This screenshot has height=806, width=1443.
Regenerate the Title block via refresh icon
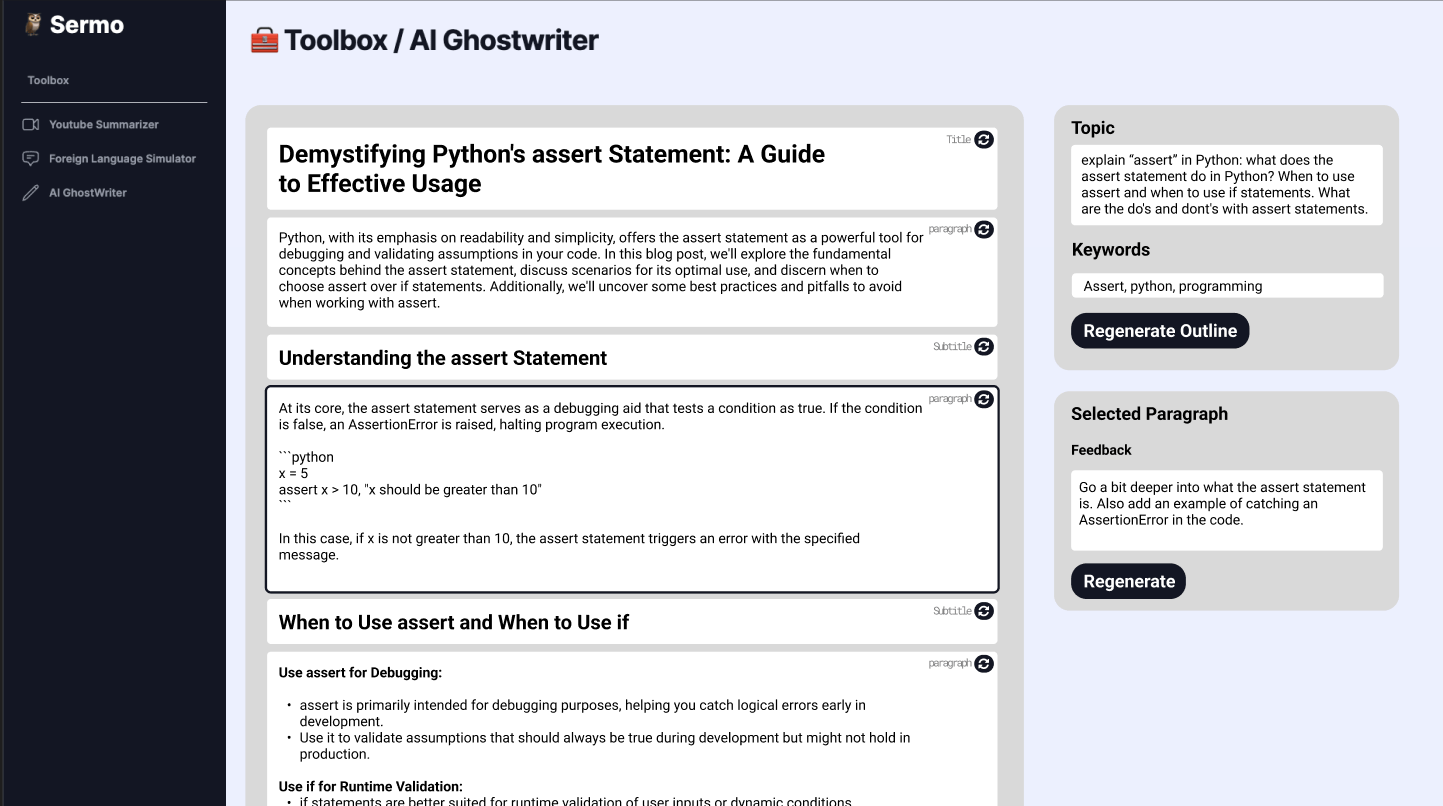click(x=984, y=140)
